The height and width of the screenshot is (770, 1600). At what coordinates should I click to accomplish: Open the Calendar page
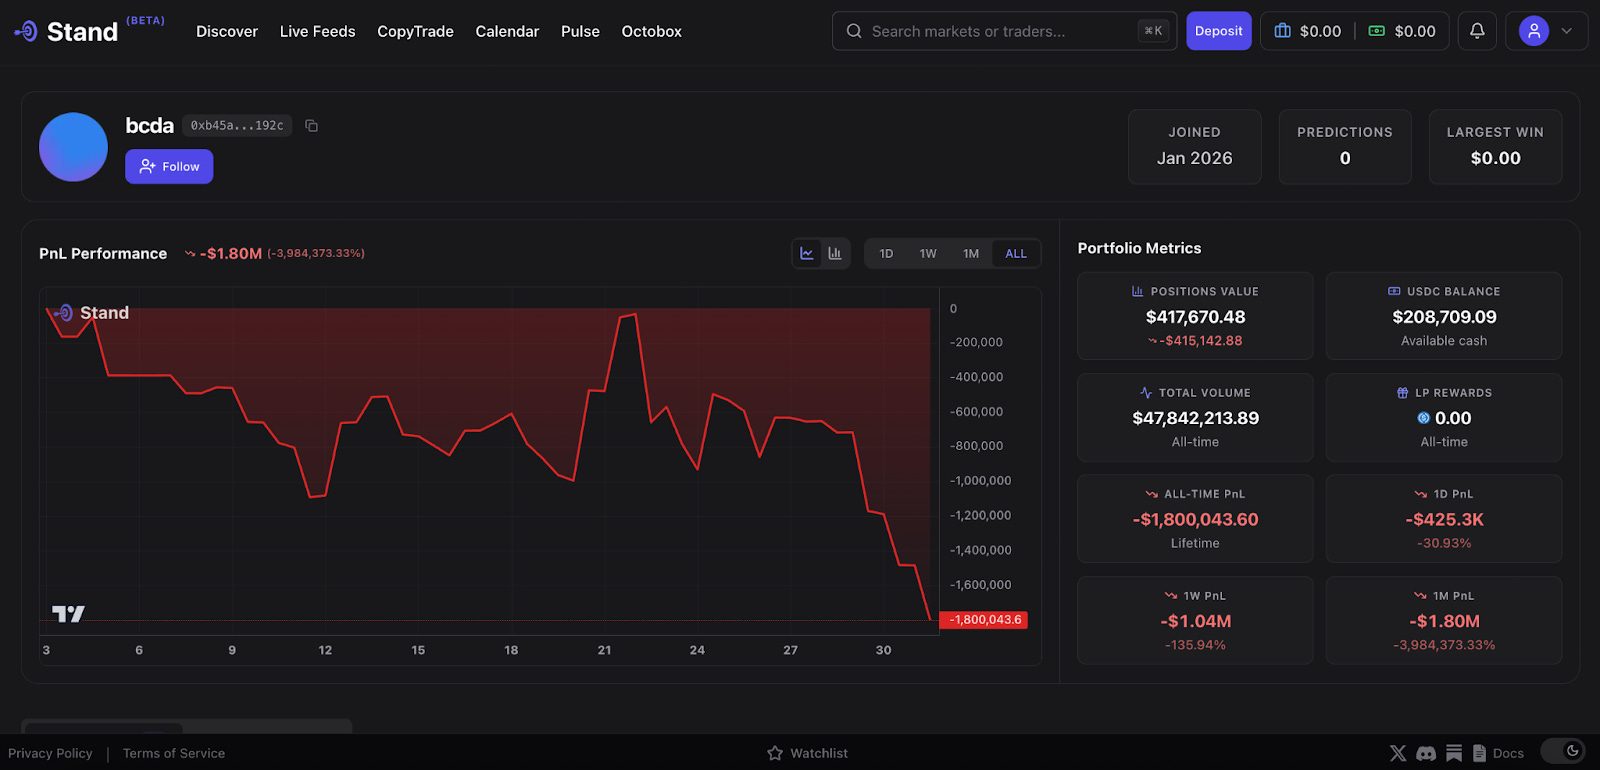pyautogui.click(x=507, y=31)
